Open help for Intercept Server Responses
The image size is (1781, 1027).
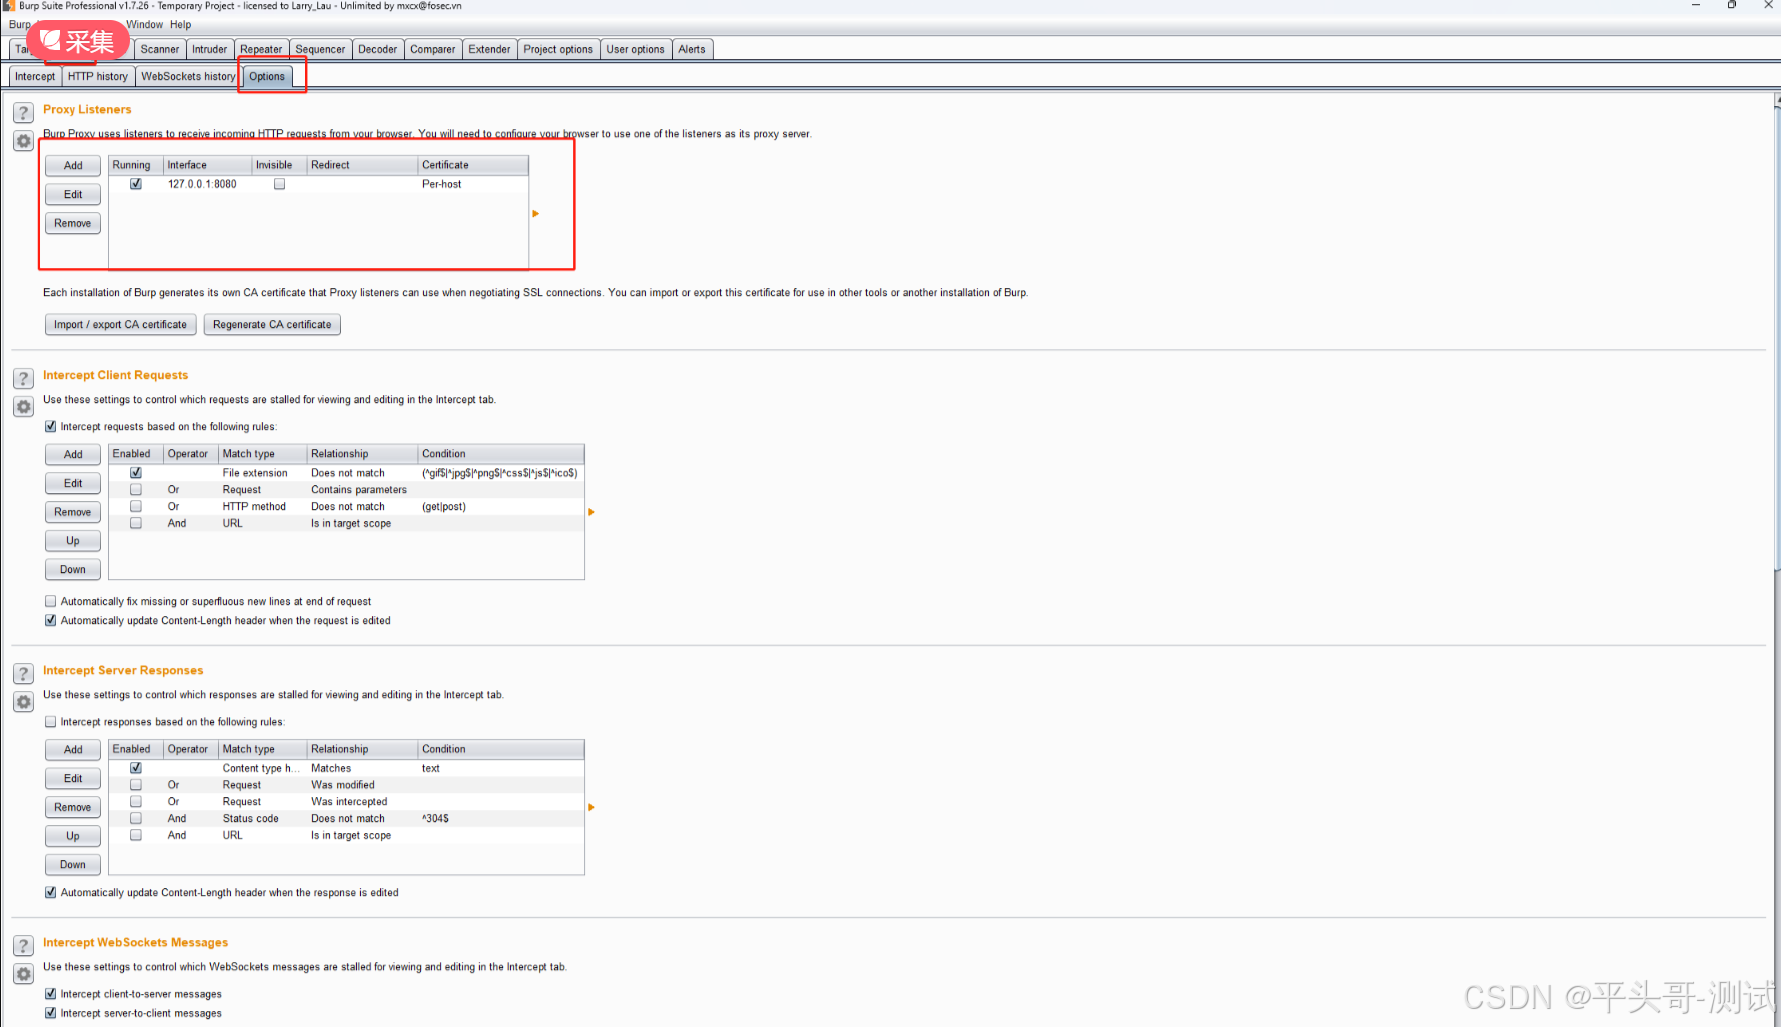click(23, 673)
